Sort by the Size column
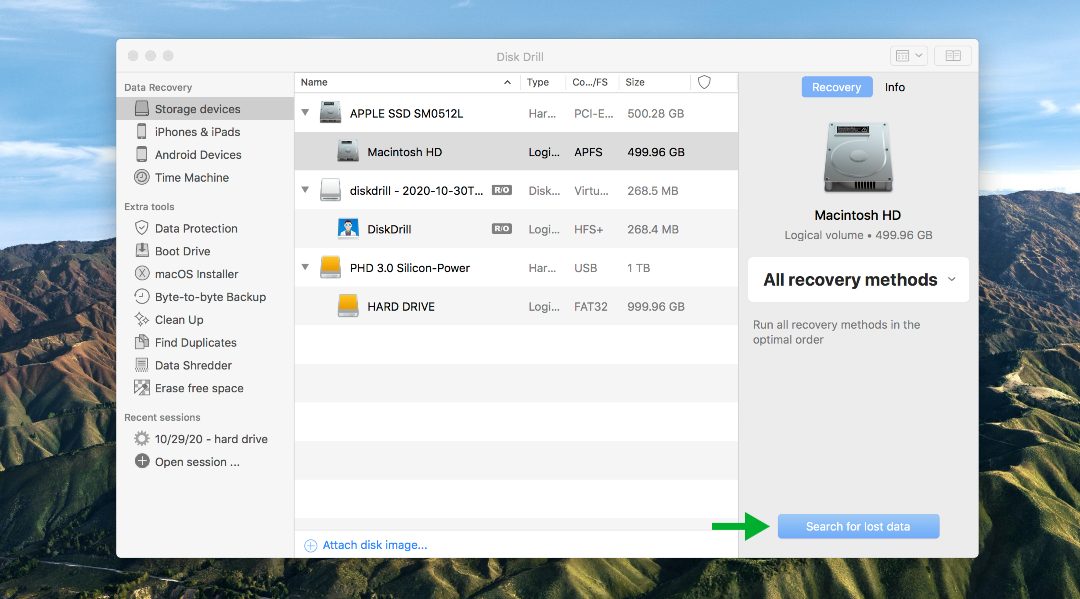Screen dimensions: 1080x599 [x=654, y=82]
